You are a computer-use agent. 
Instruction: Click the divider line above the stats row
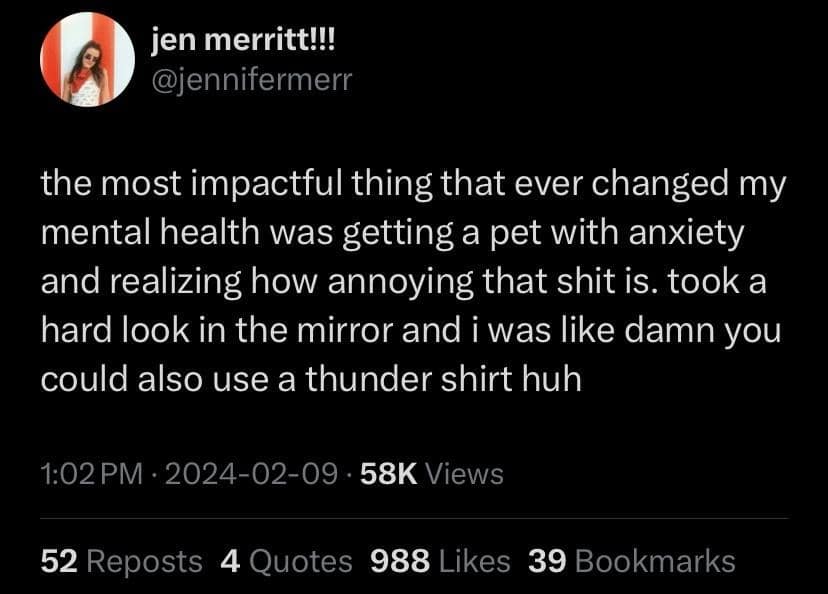click(x=414, y=519)
